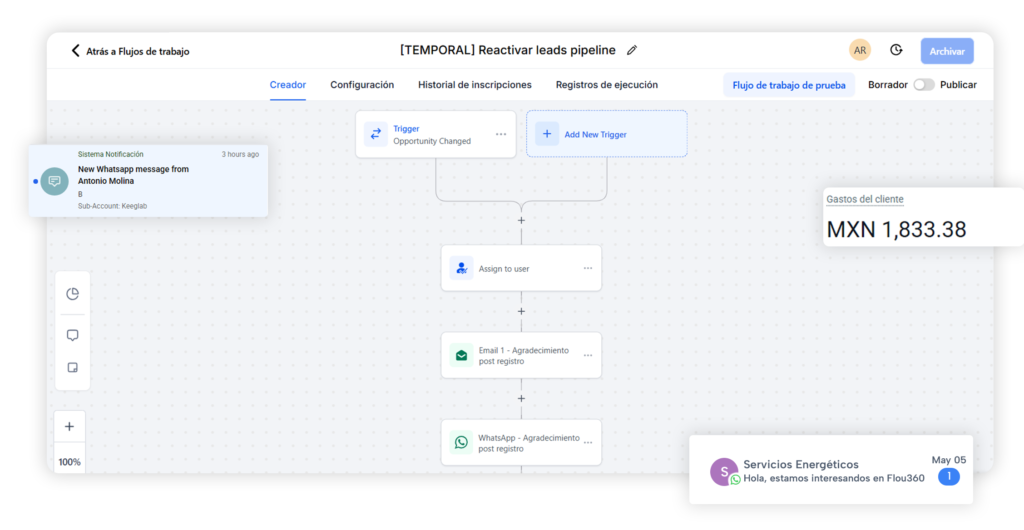Viewport: 1024px width, 530px height.
Task: Open version history clock icon
Action: tap(896, 50)
